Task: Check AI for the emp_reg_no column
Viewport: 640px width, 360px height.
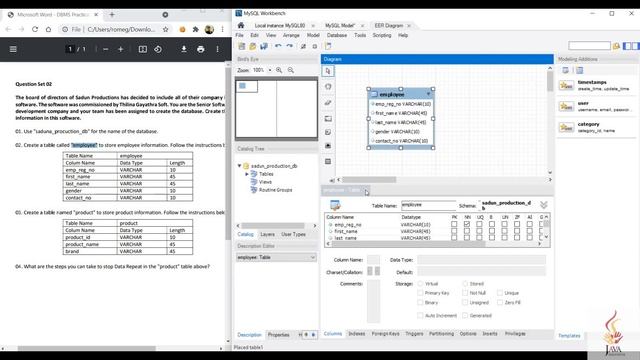Action: tap(529, 224)
